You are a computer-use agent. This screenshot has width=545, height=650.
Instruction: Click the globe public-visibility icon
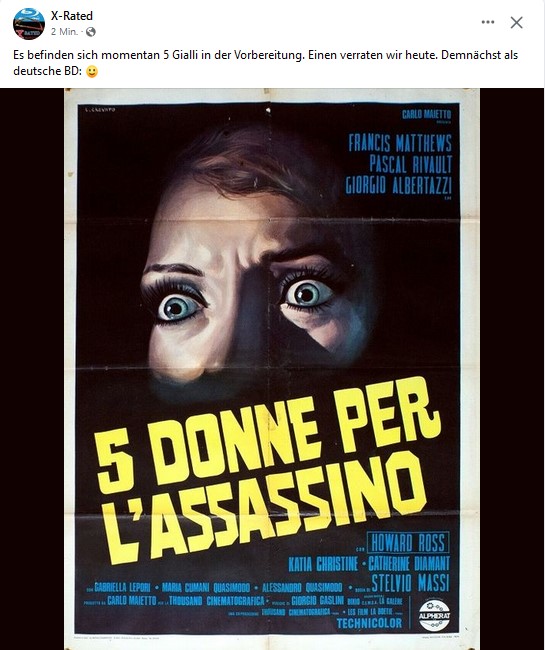click(x=91, y=32)
